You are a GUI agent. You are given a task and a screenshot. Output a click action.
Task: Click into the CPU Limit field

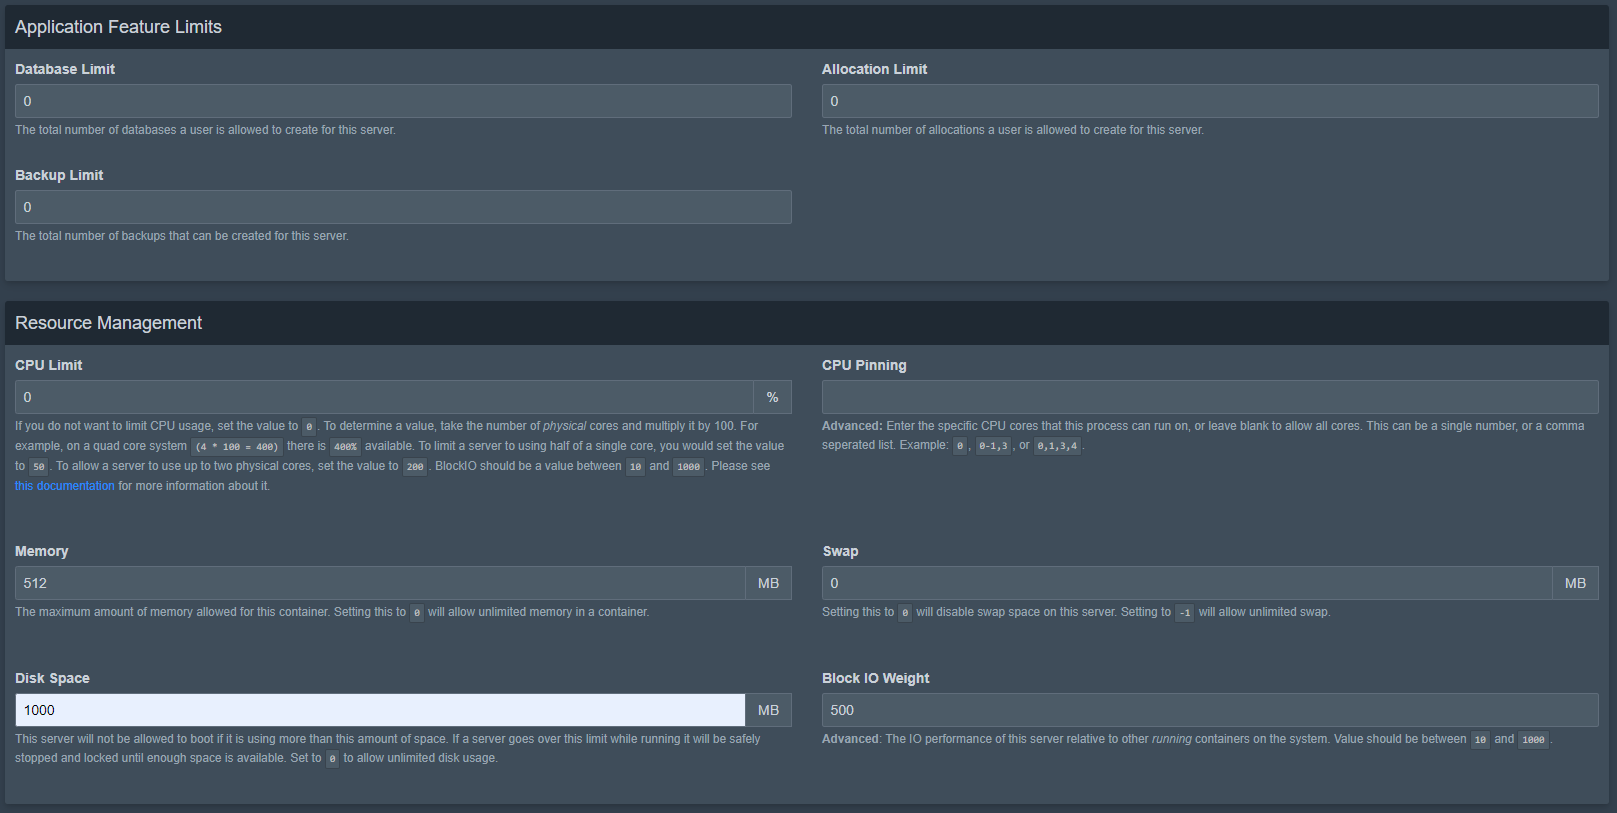384,397
